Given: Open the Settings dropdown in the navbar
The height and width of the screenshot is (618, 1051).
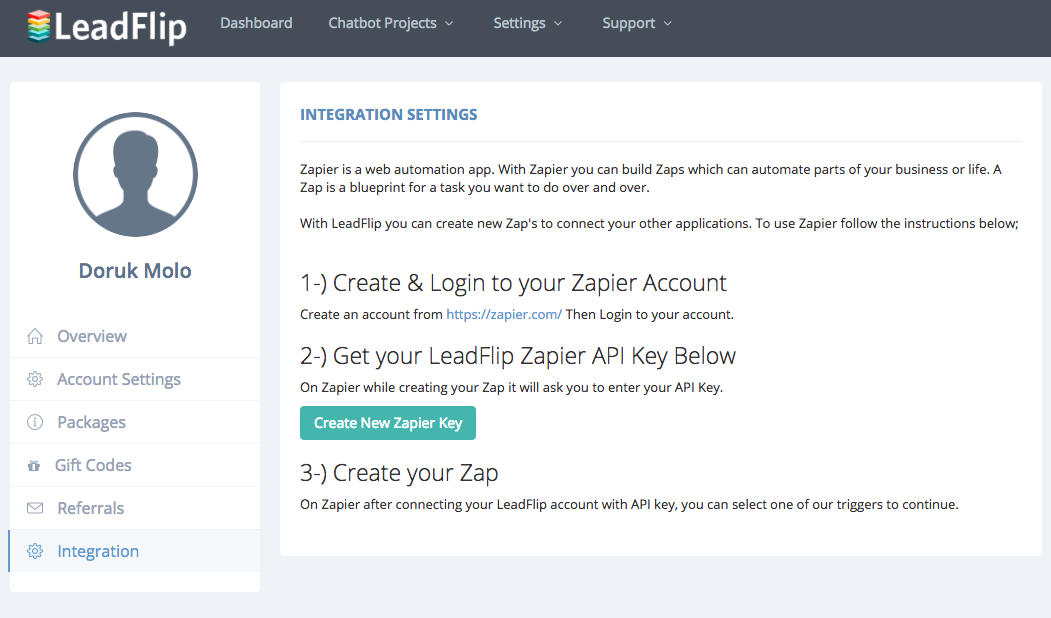Looking at the screenshot, I should pyautogui.click(x=520, y=22).
